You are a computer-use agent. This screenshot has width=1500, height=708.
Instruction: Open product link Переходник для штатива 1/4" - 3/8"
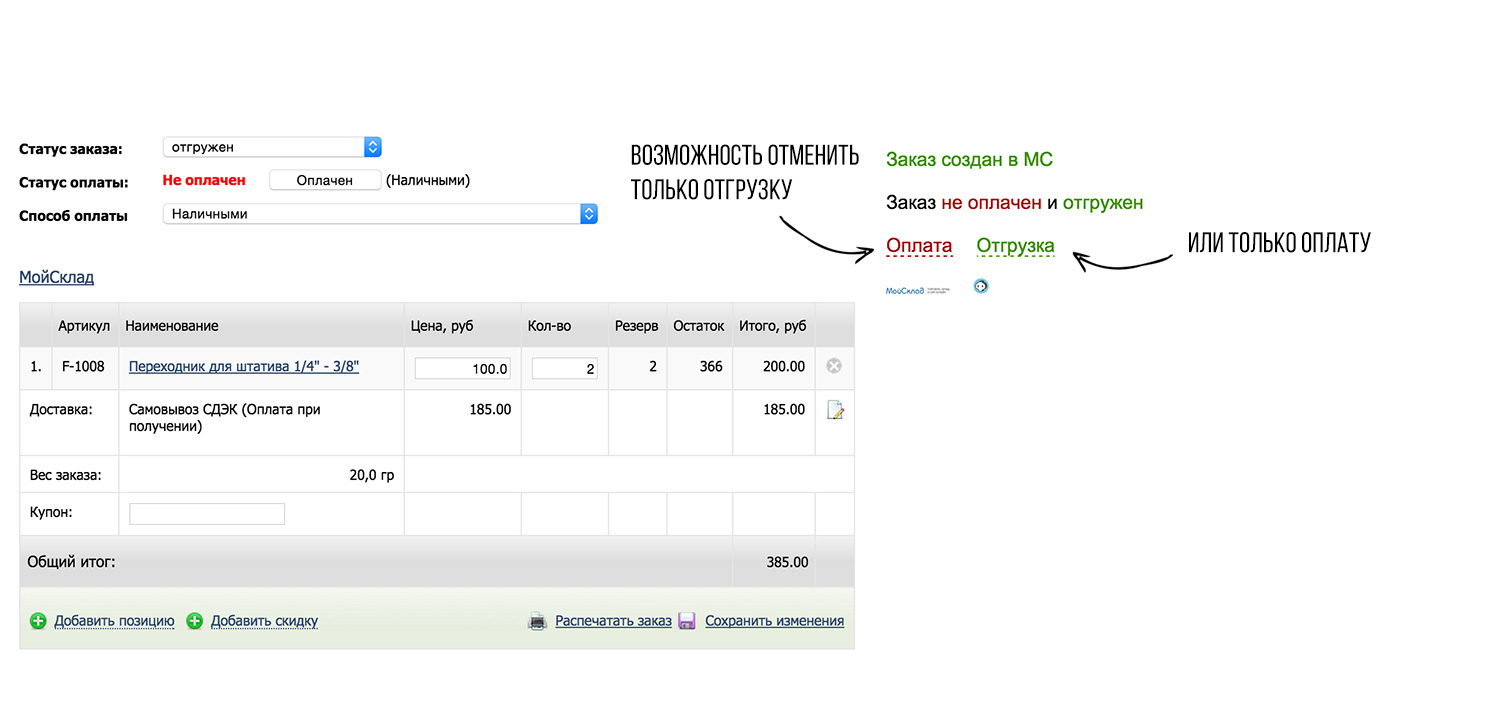(x=244, y=367)
